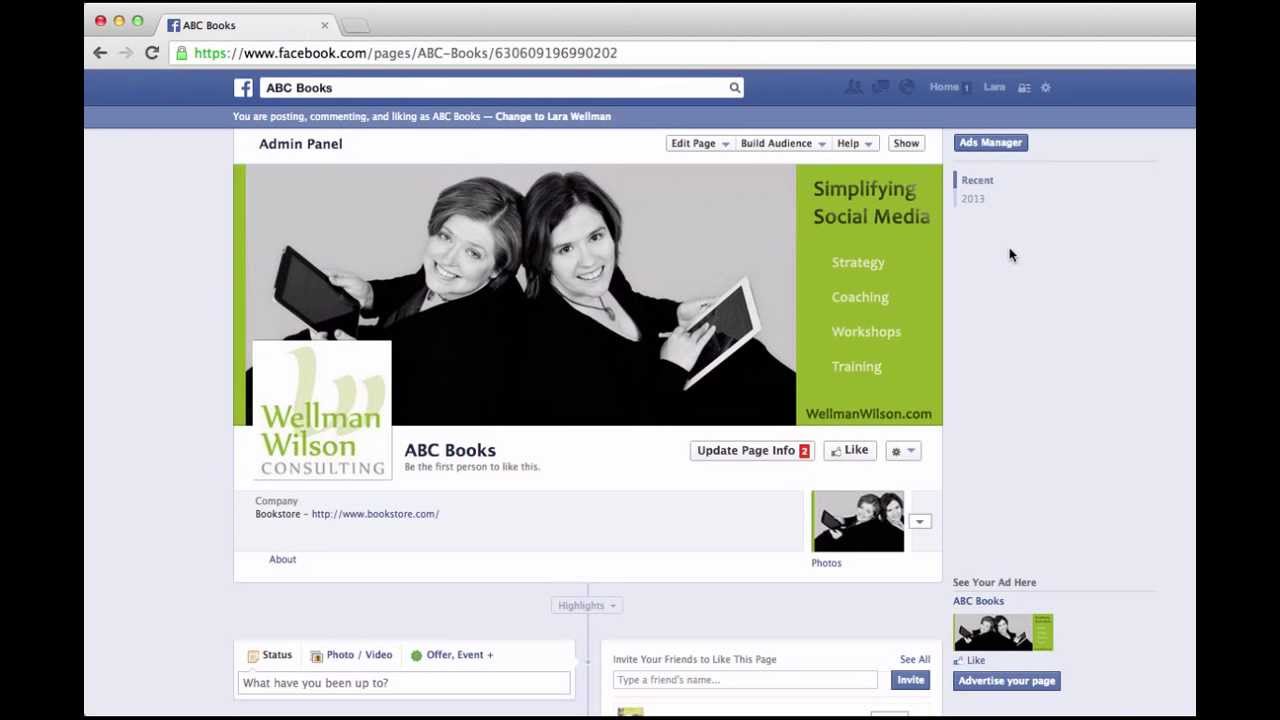
Task: Select the Photo / Video tab
Action: click(351, 655)
